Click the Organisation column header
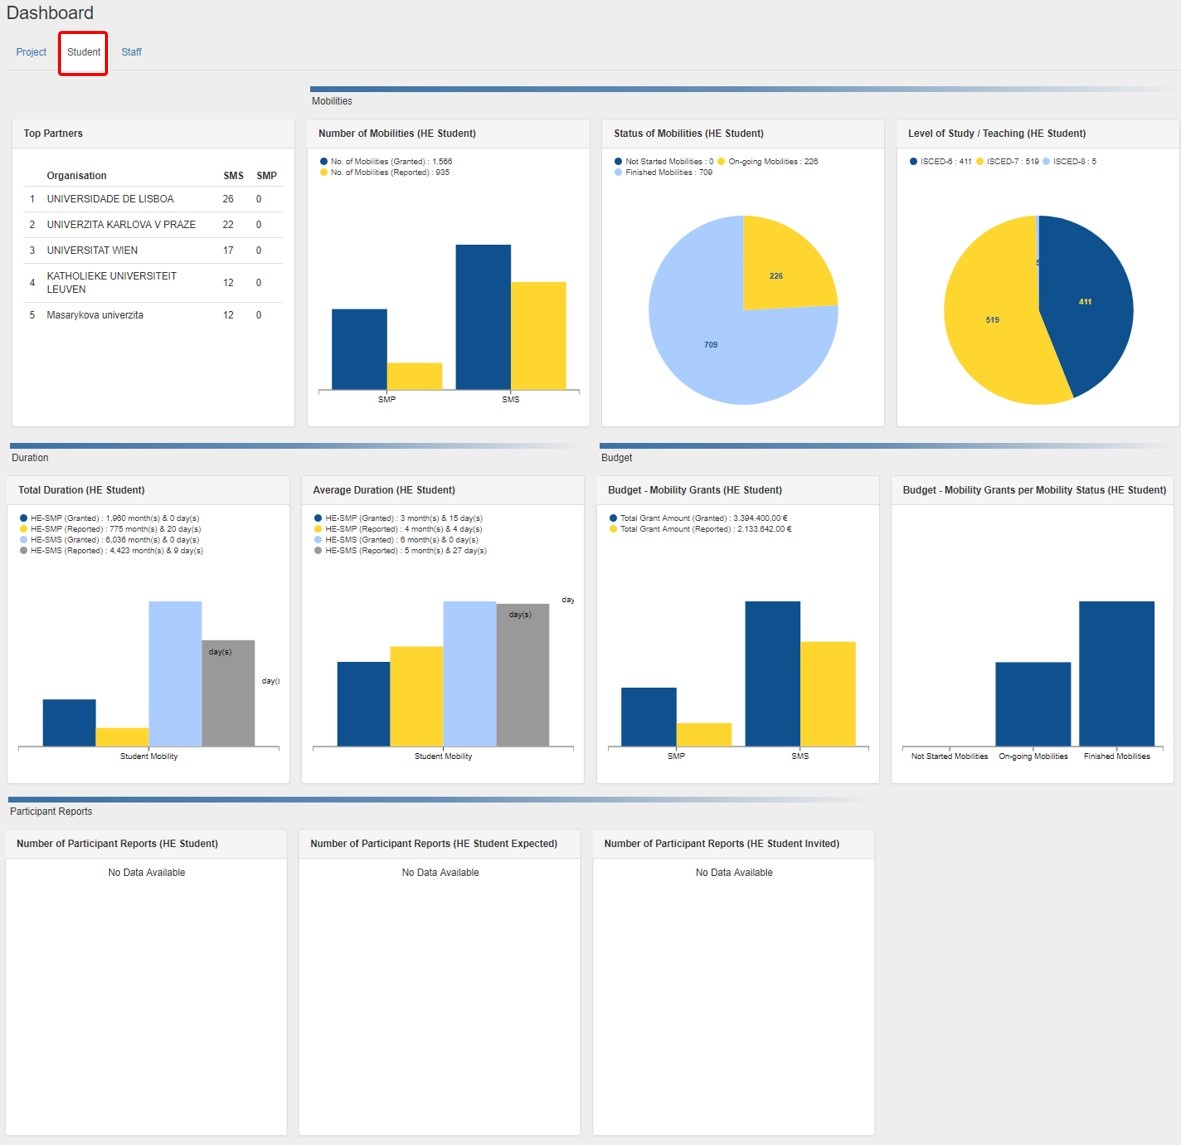 [77, 176]
